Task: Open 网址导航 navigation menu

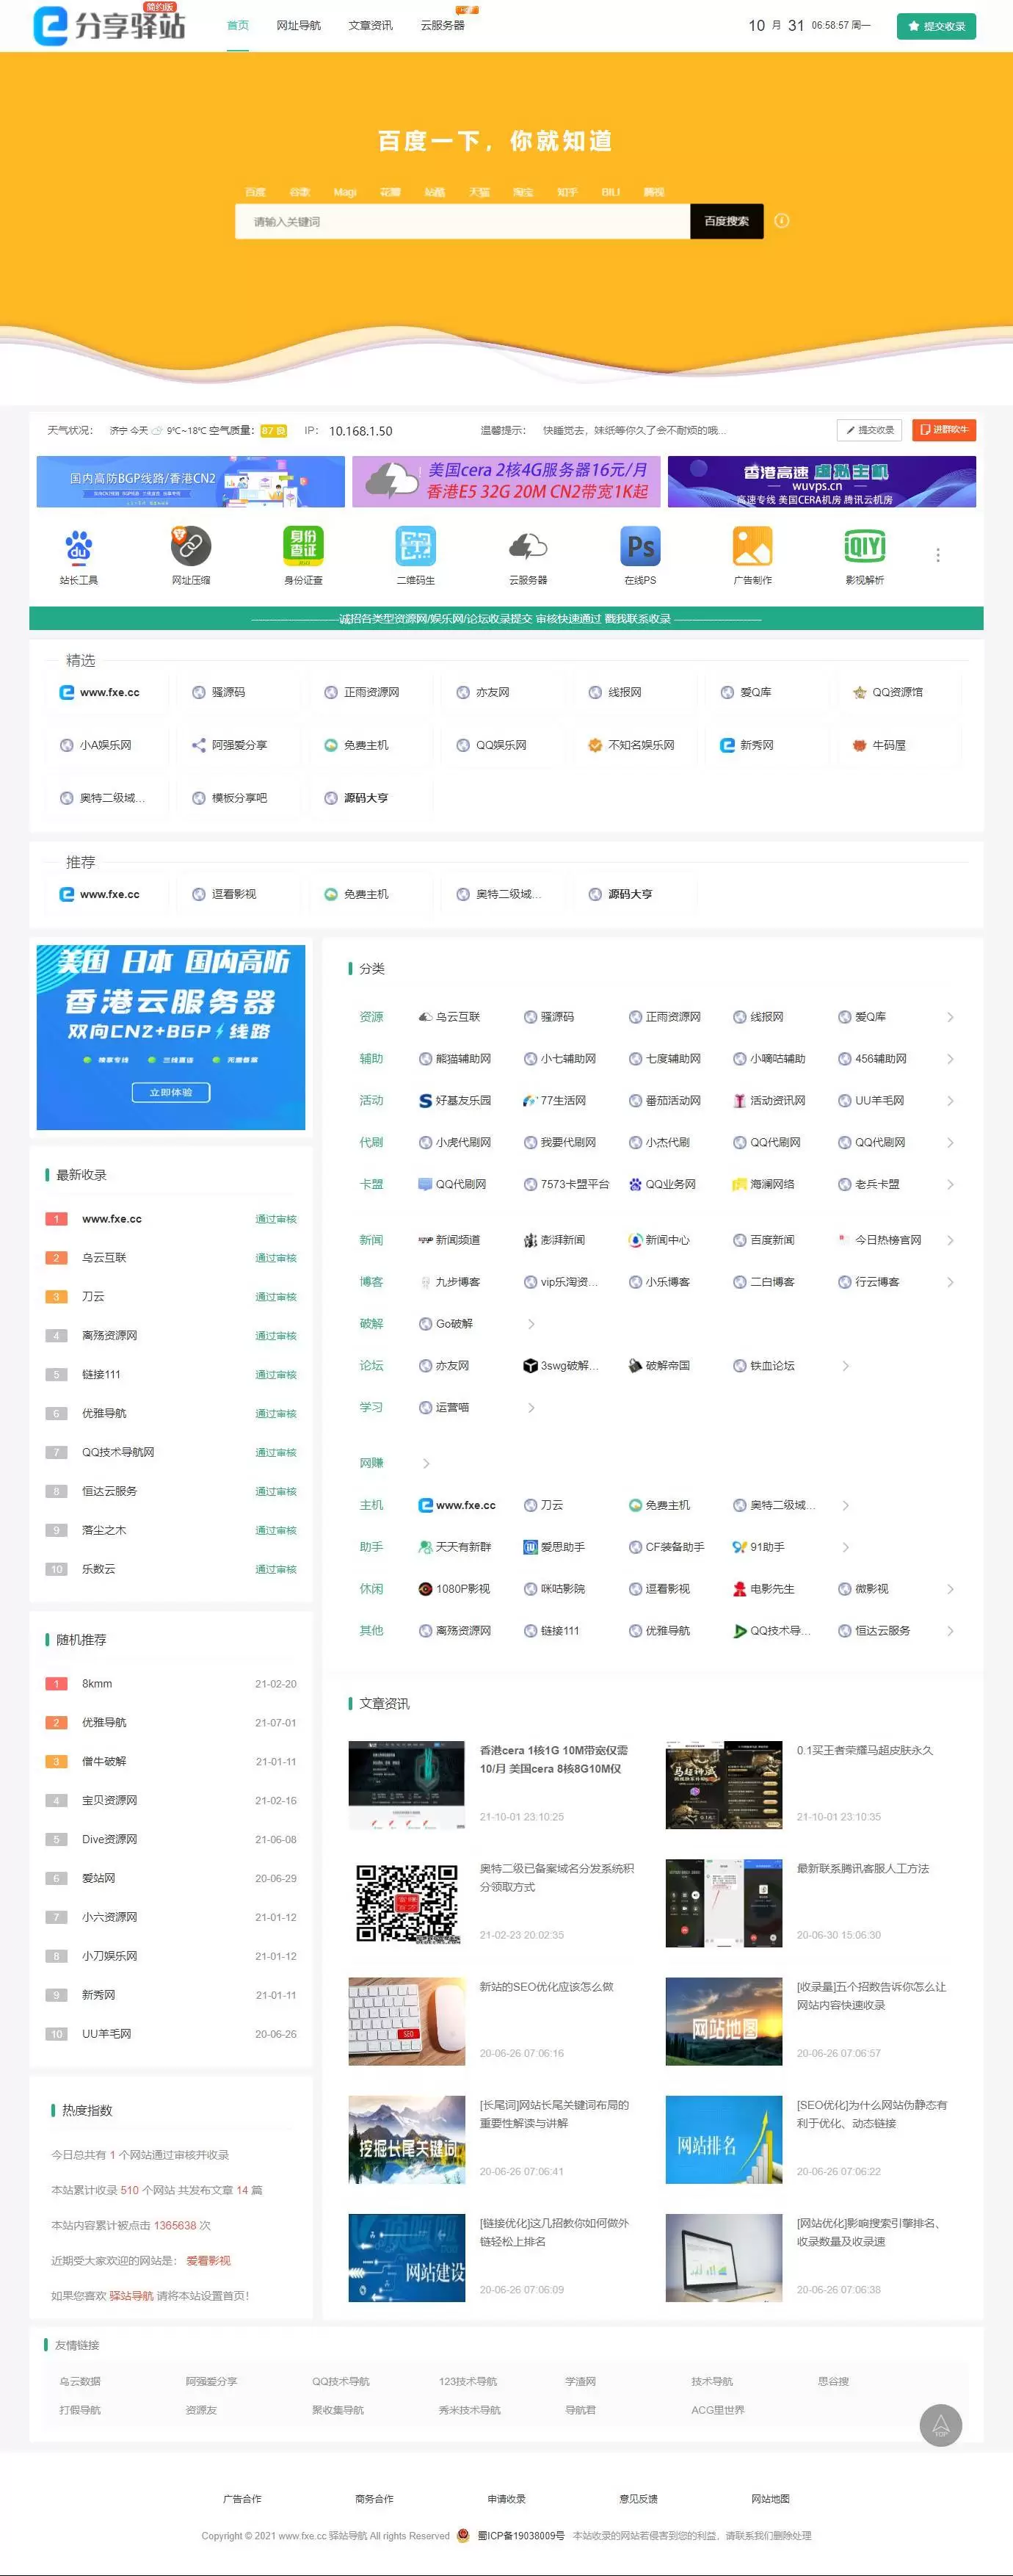Action: (x=299, y=25)
